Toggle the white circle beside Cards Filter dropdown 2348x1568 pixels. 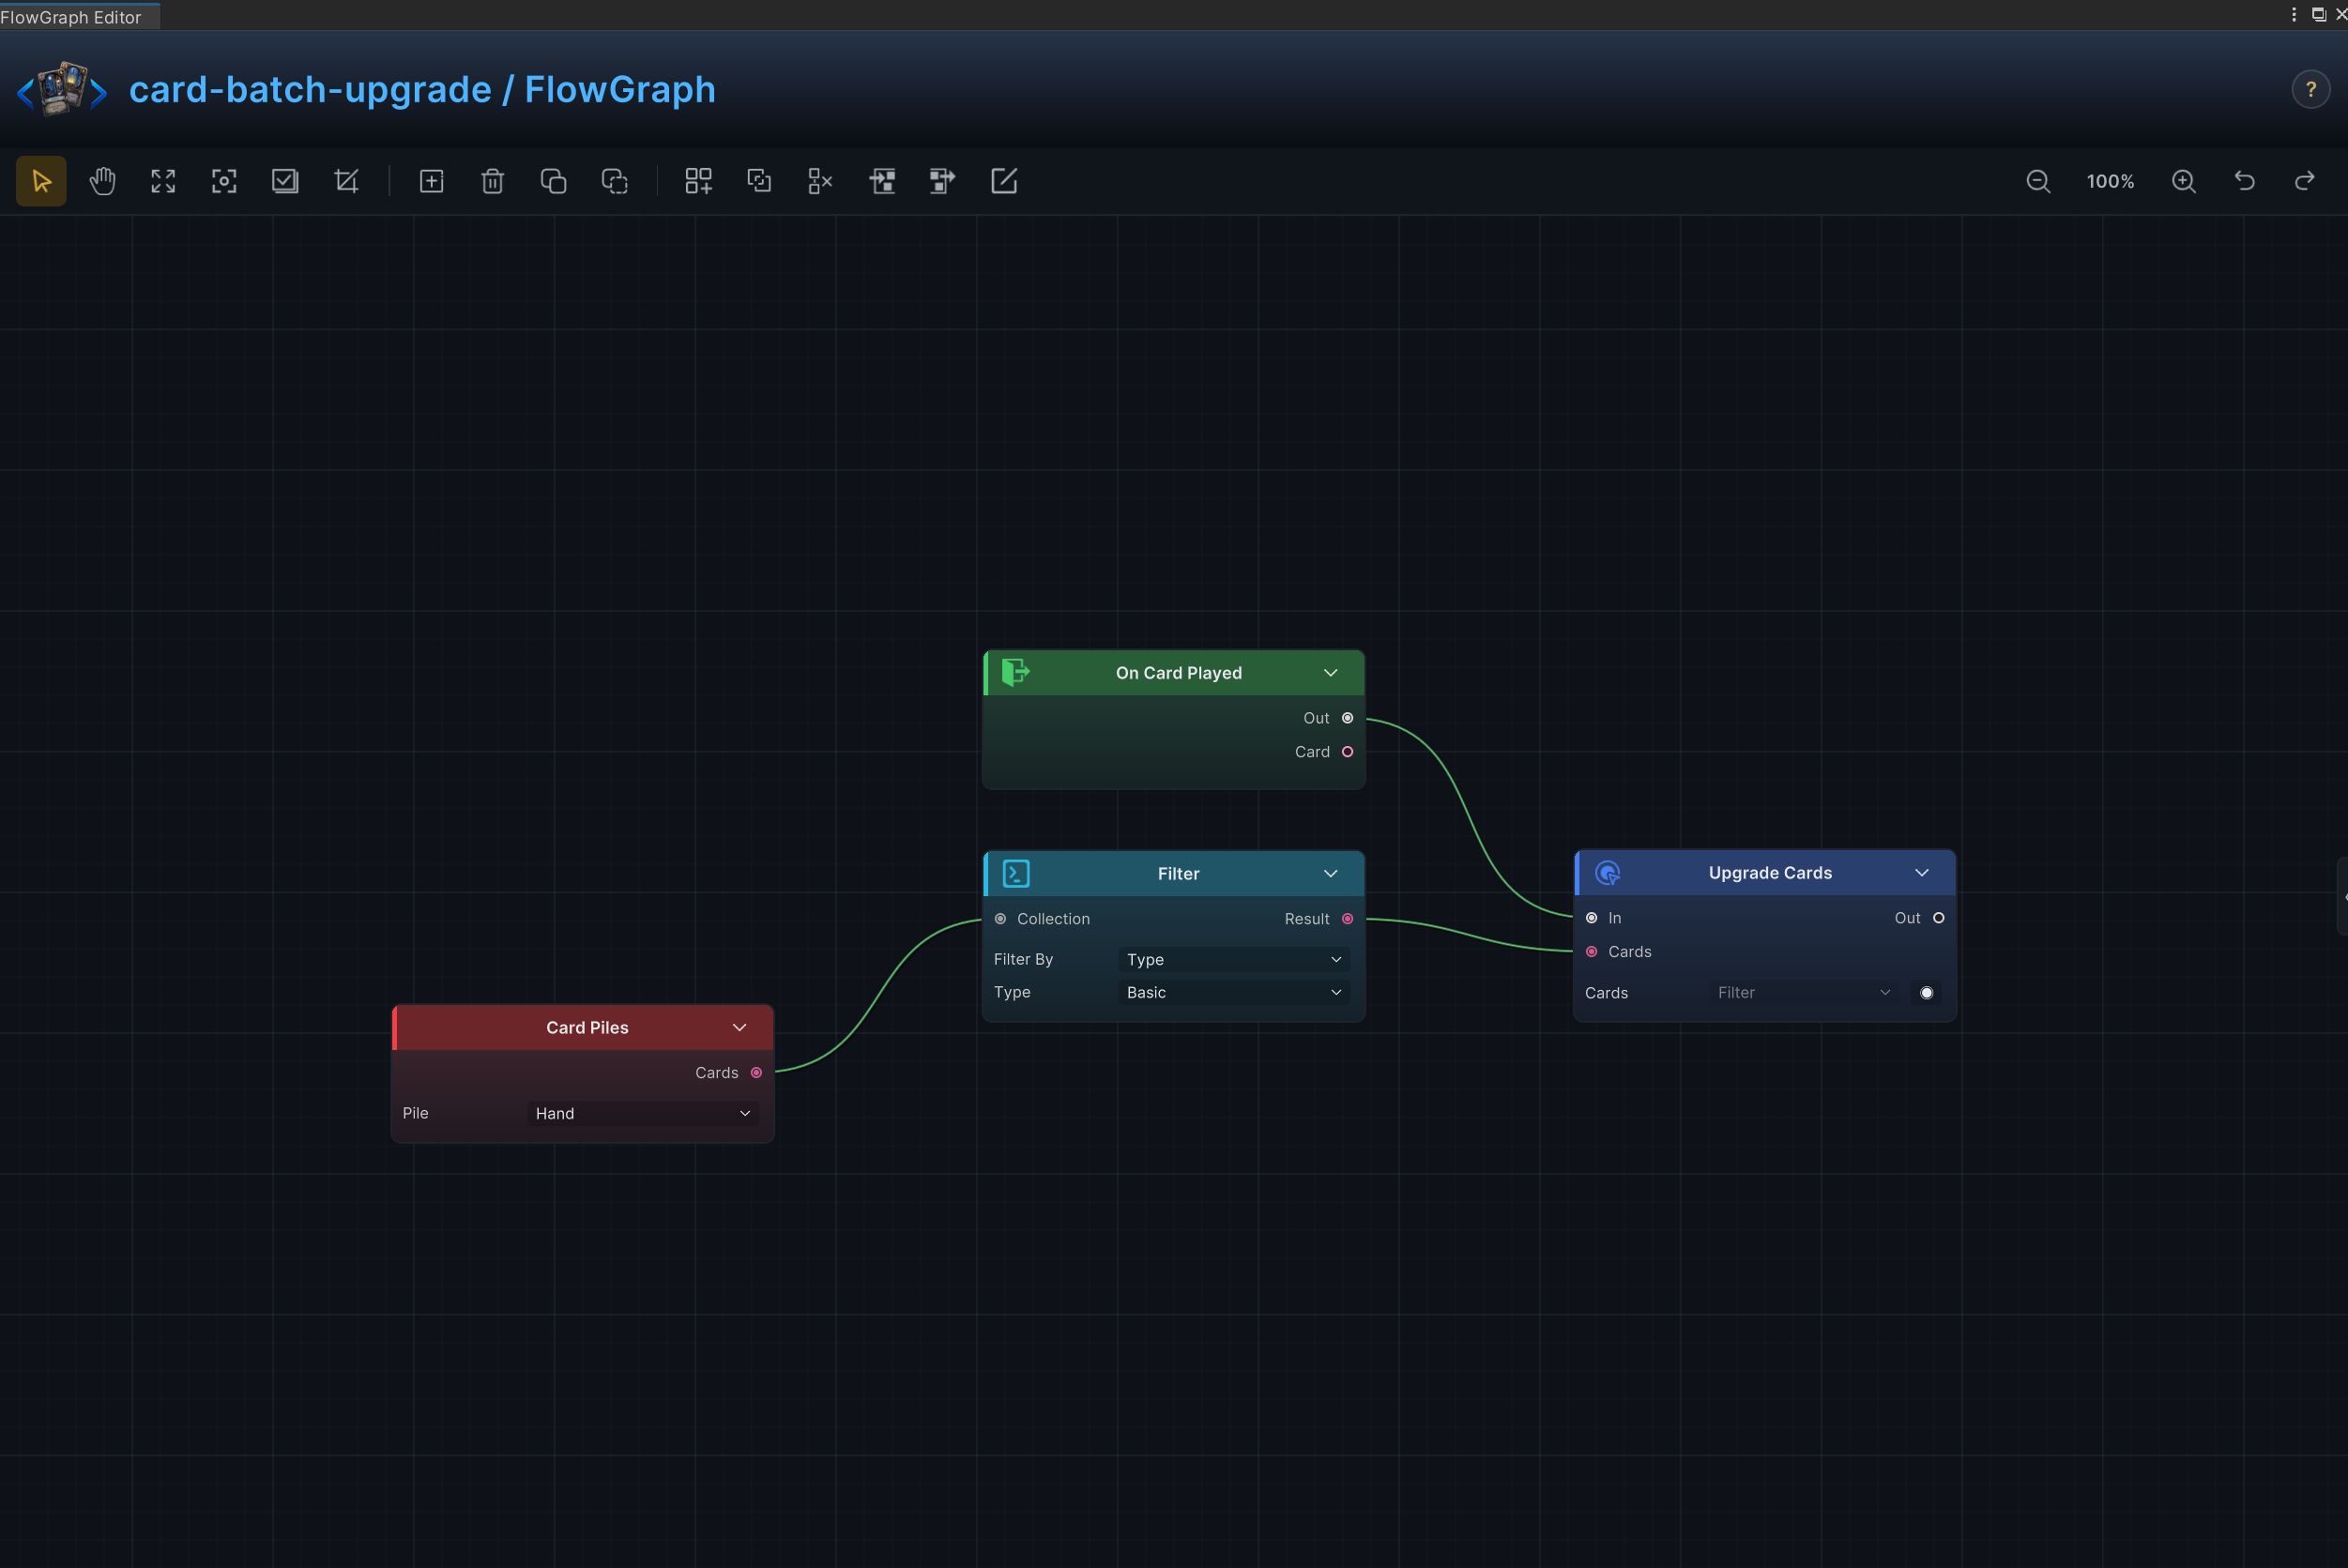tap(1926, 993)
